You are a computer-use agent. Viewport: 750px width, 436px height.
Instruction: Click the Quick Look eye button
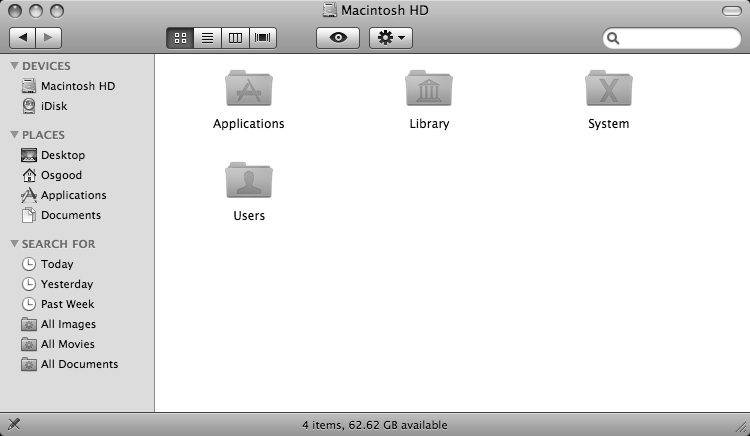pyautogui.click(x=338, y=38)
